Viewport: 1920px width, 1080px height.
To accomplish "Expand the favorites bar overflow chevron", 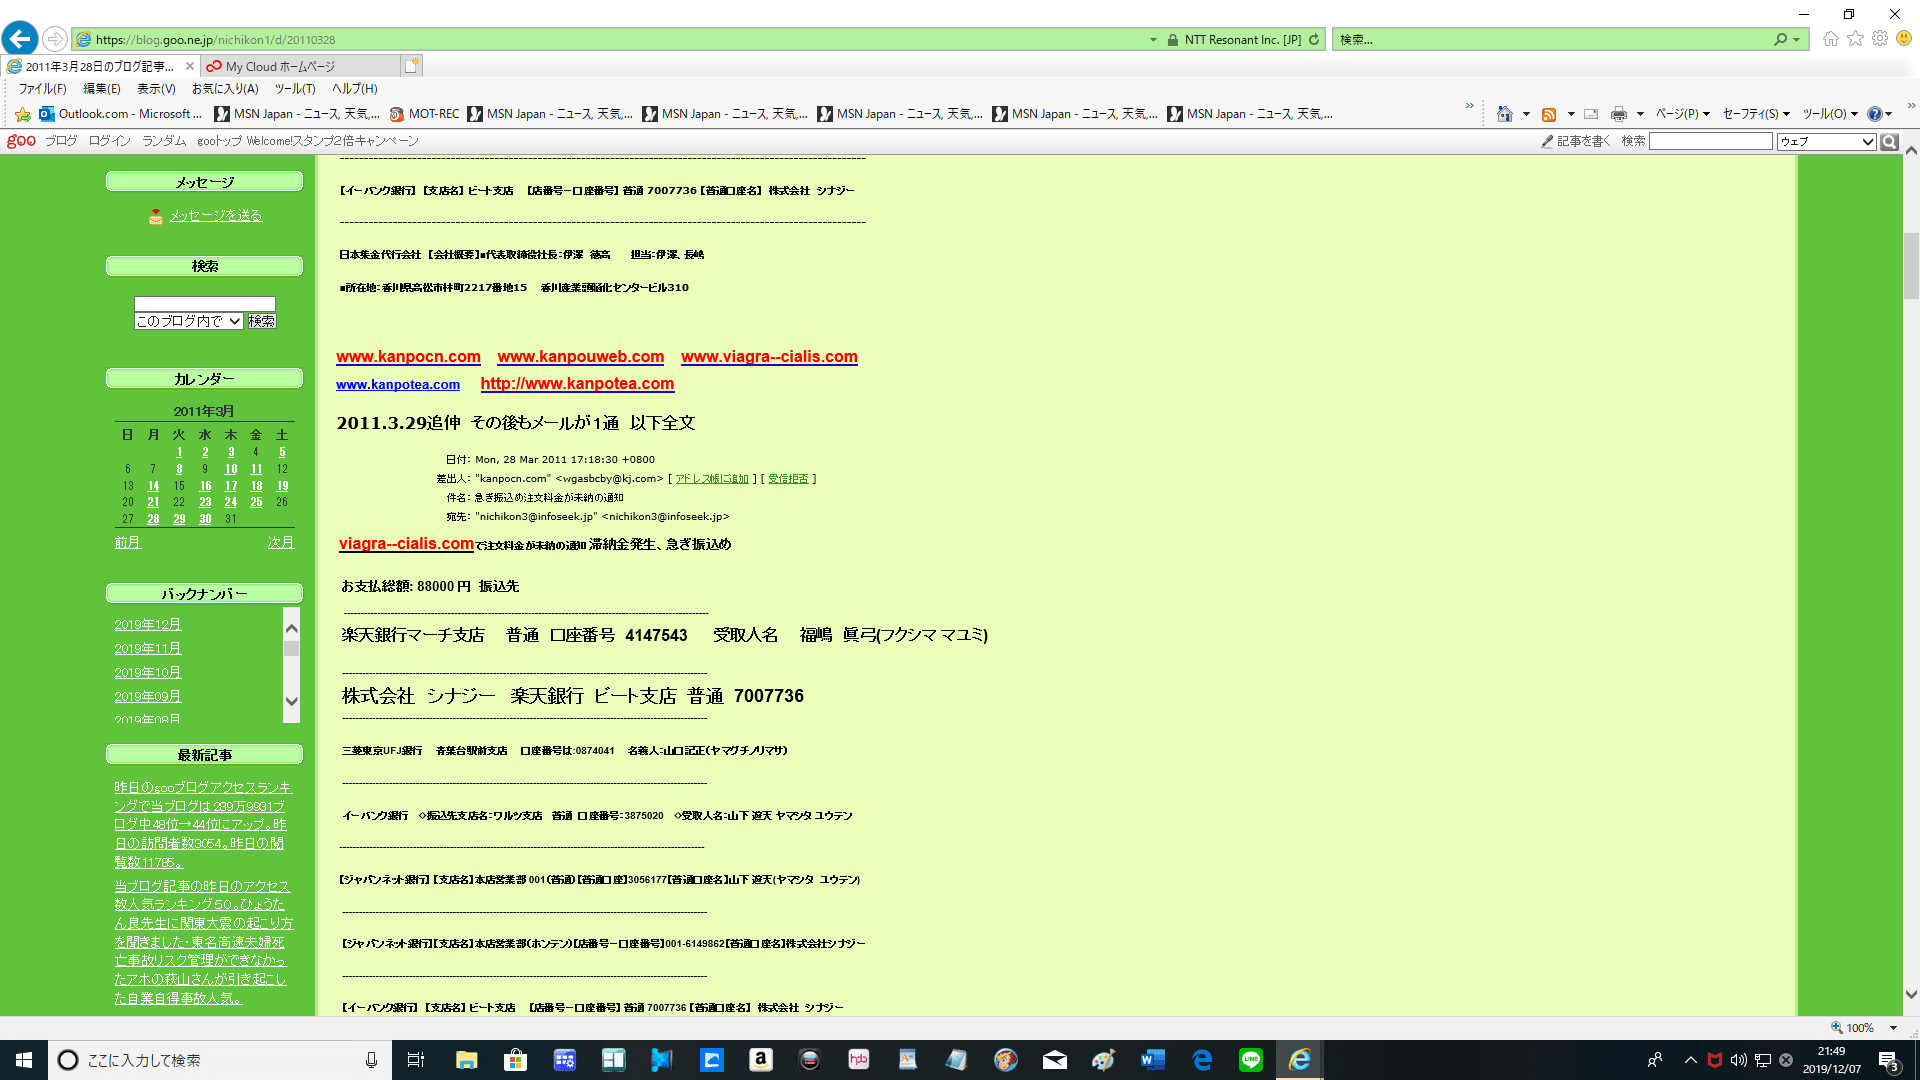I will click(x=1469, y=106).
